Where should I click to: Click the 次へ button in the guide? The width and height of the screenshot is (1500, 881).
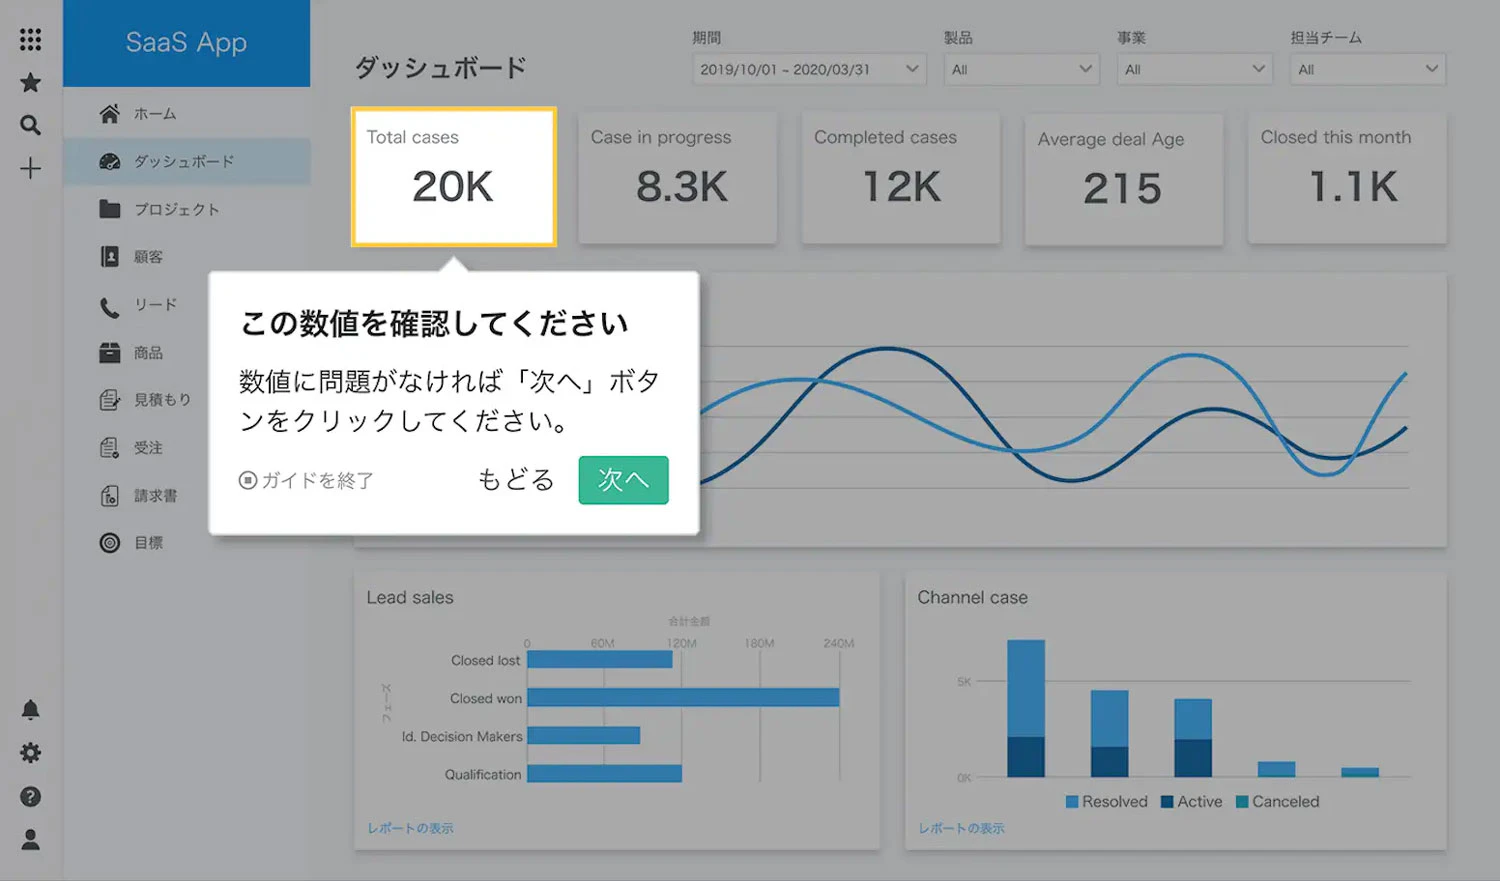[623, 480]
